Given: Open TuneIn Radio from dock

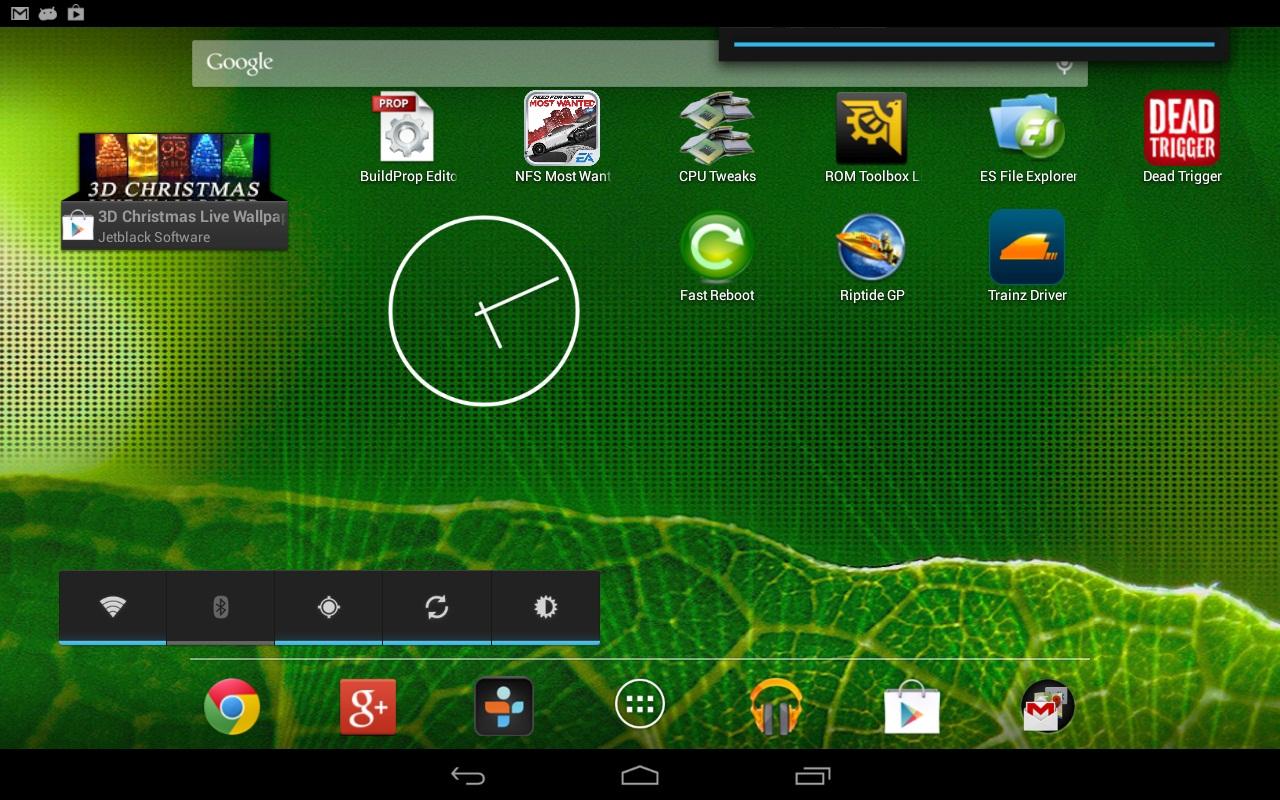Looking at the screenshot, I should [x=504, y=707].
